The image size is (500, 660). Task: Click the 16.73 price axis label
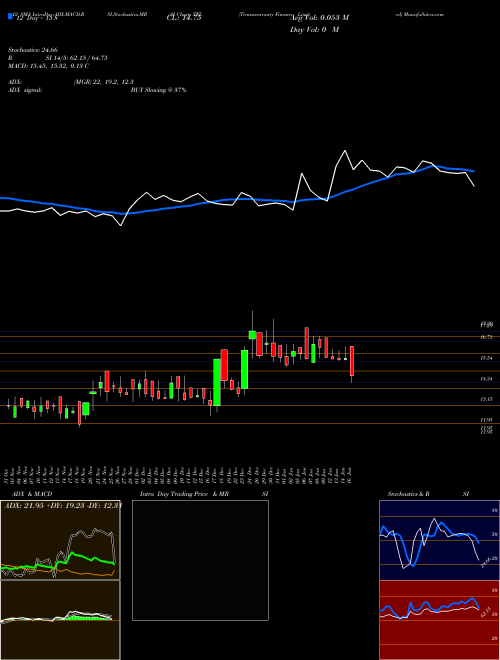pyautogui.click(x=487, y=337)
